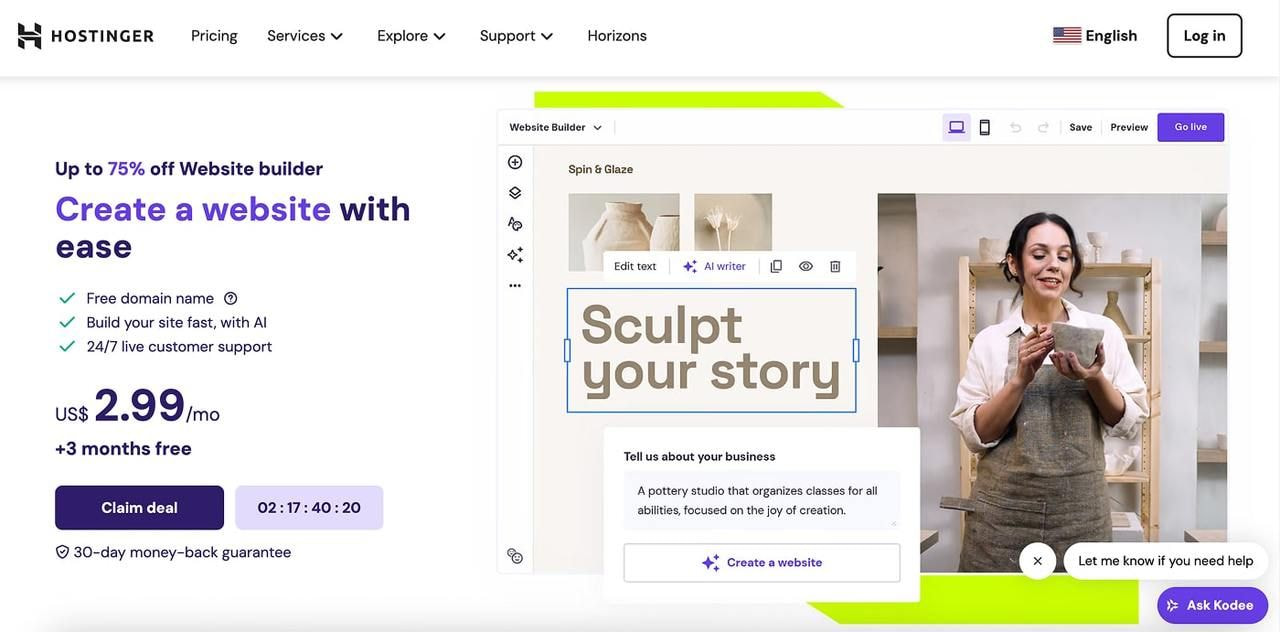Click the Create a website button
The image size is (1280, 632).
click(x=762, y=563)
